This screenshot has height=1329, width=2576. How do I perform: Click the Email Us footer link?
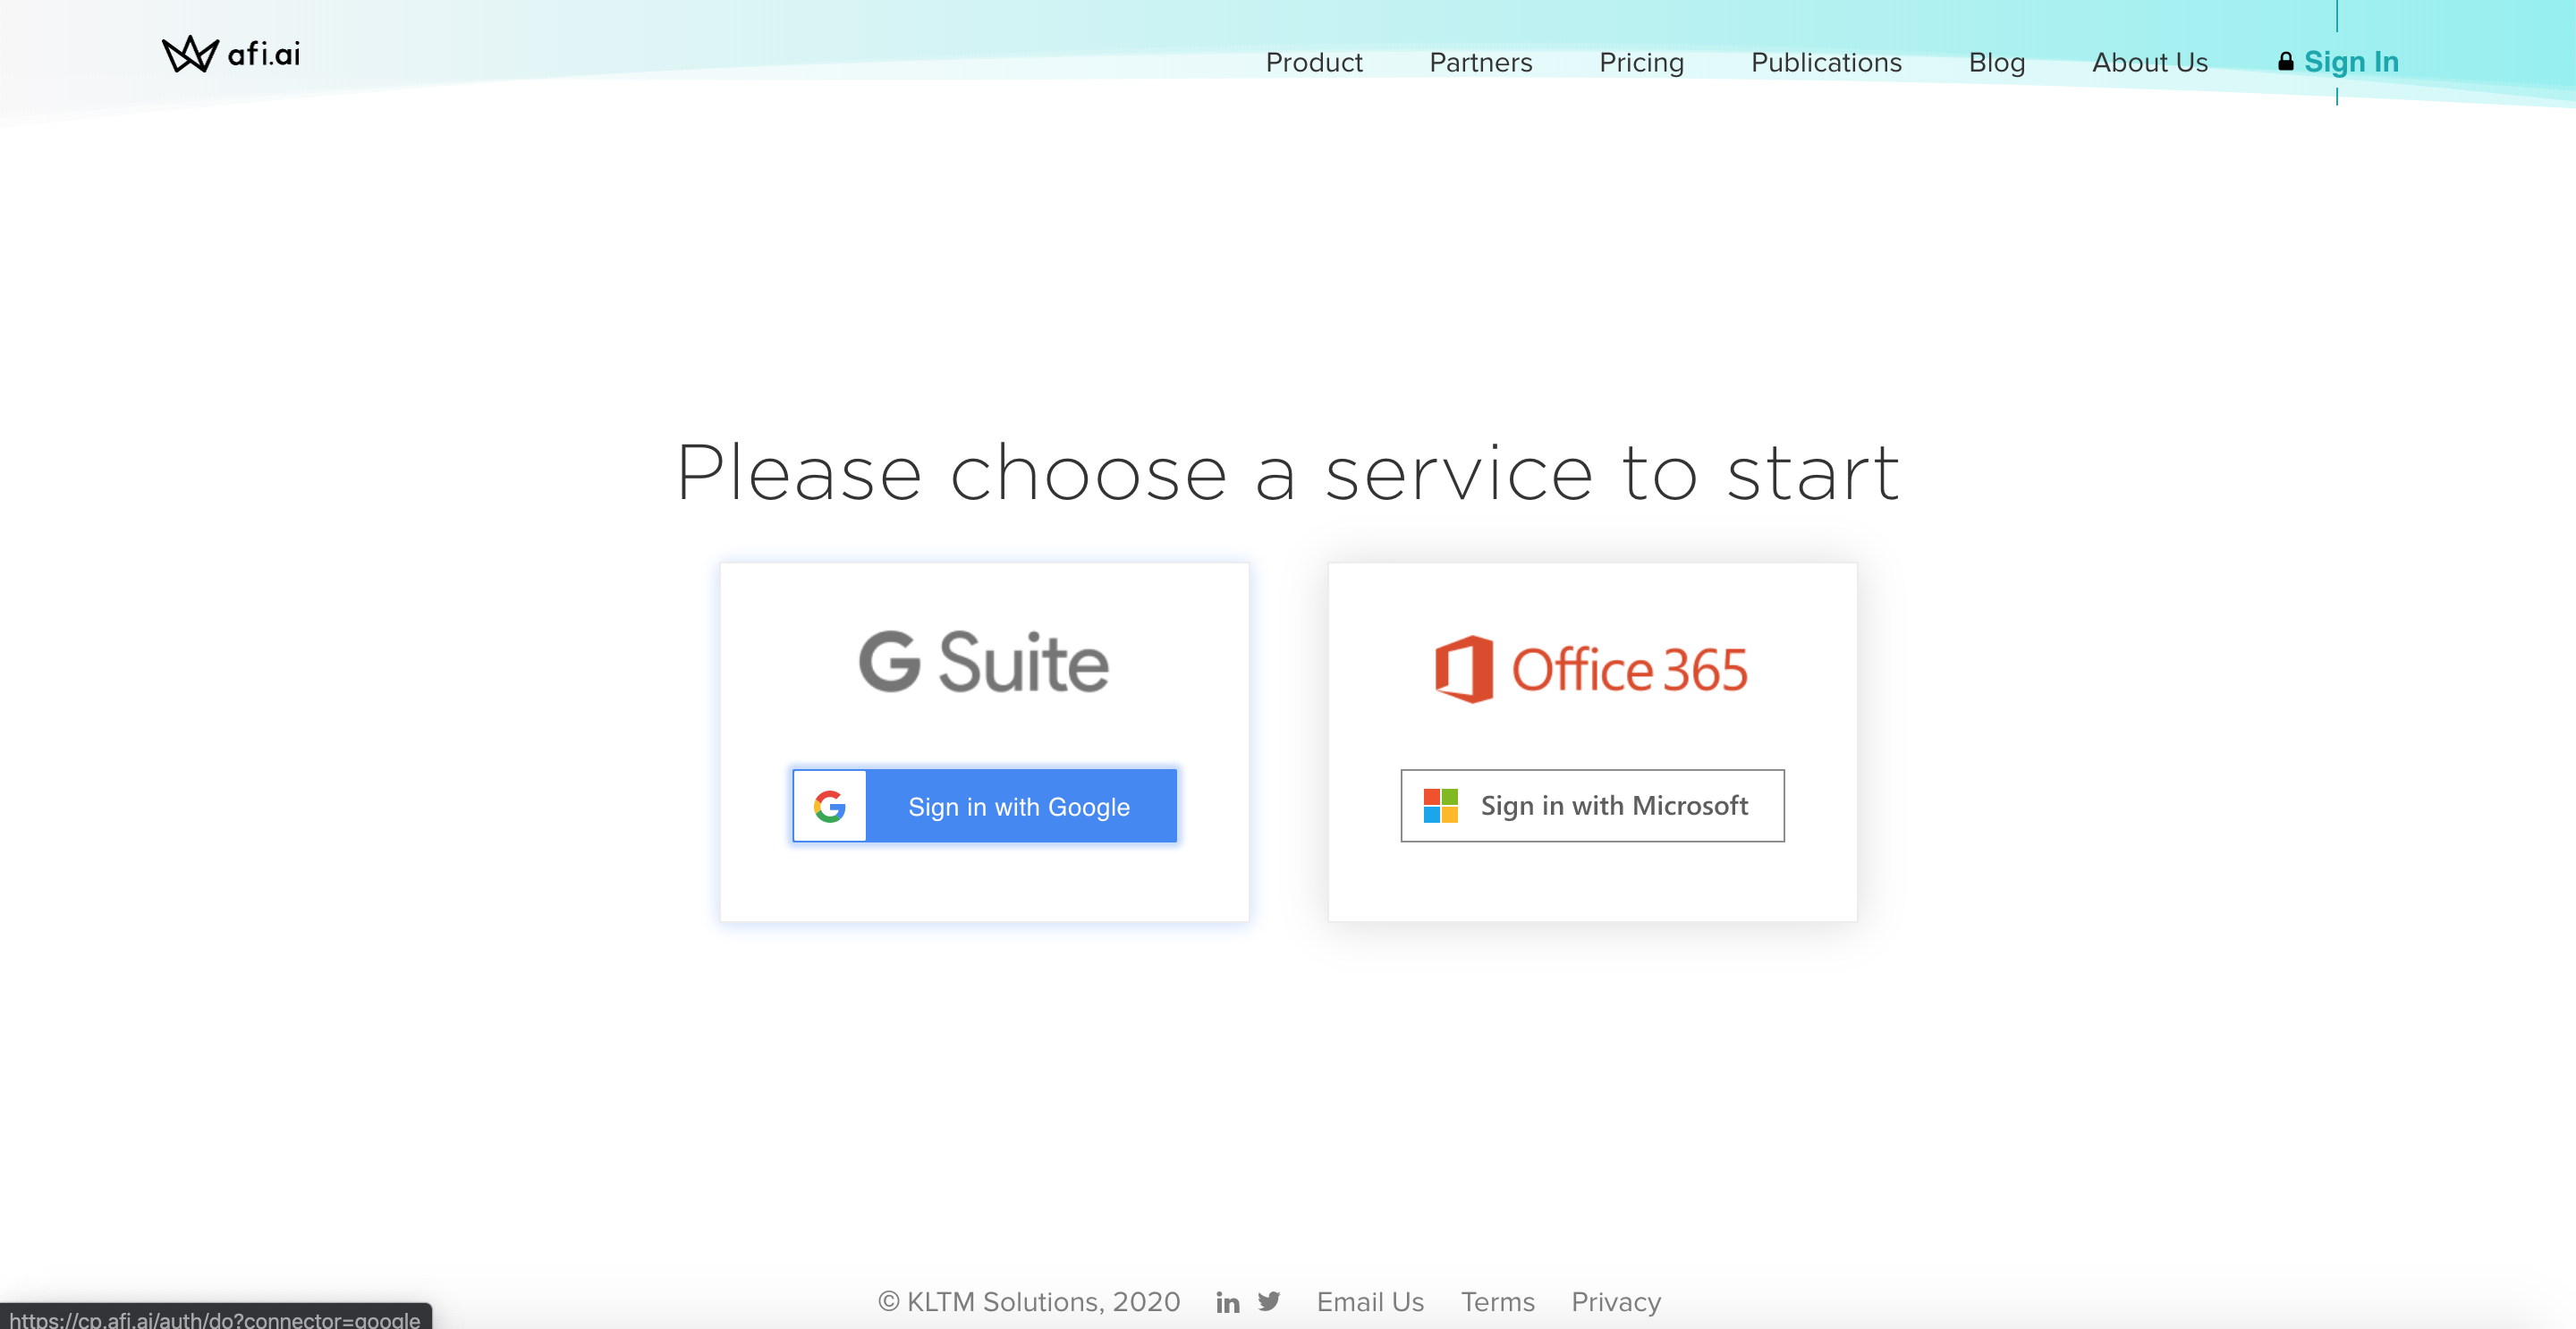(1370, 1302)
